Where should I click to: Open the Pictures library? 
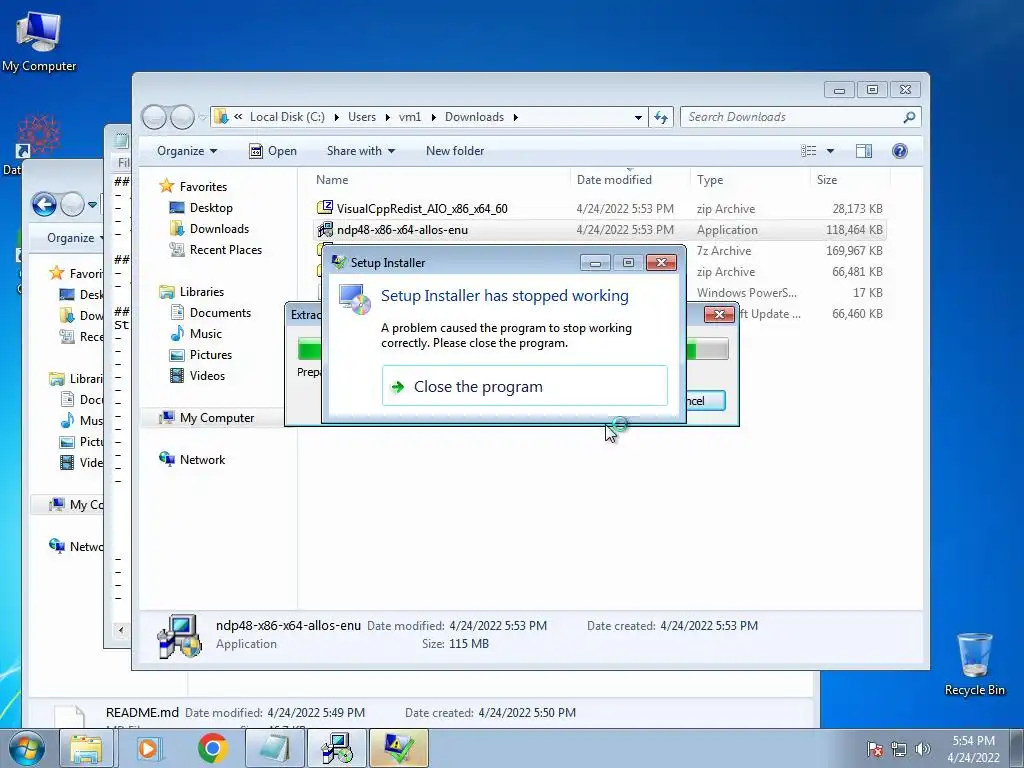pos(210,355)
